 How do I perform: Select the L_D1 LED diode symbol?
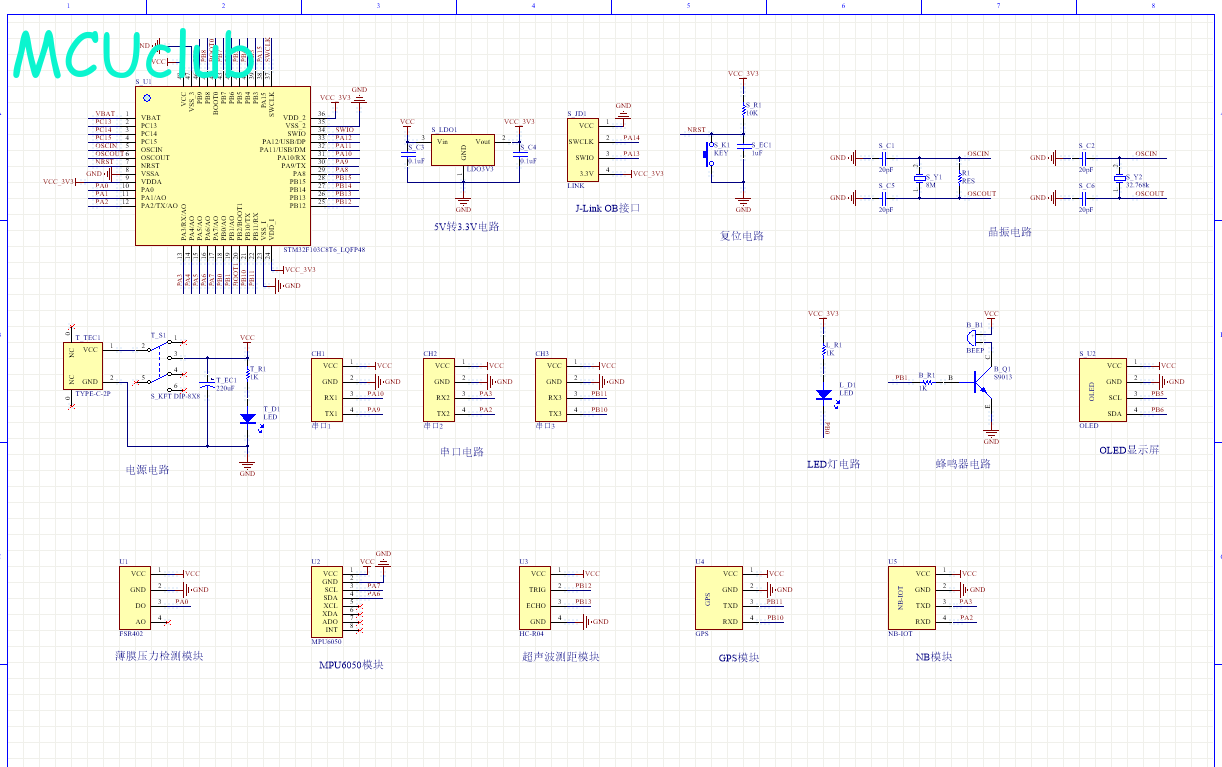tap(824, 395)
